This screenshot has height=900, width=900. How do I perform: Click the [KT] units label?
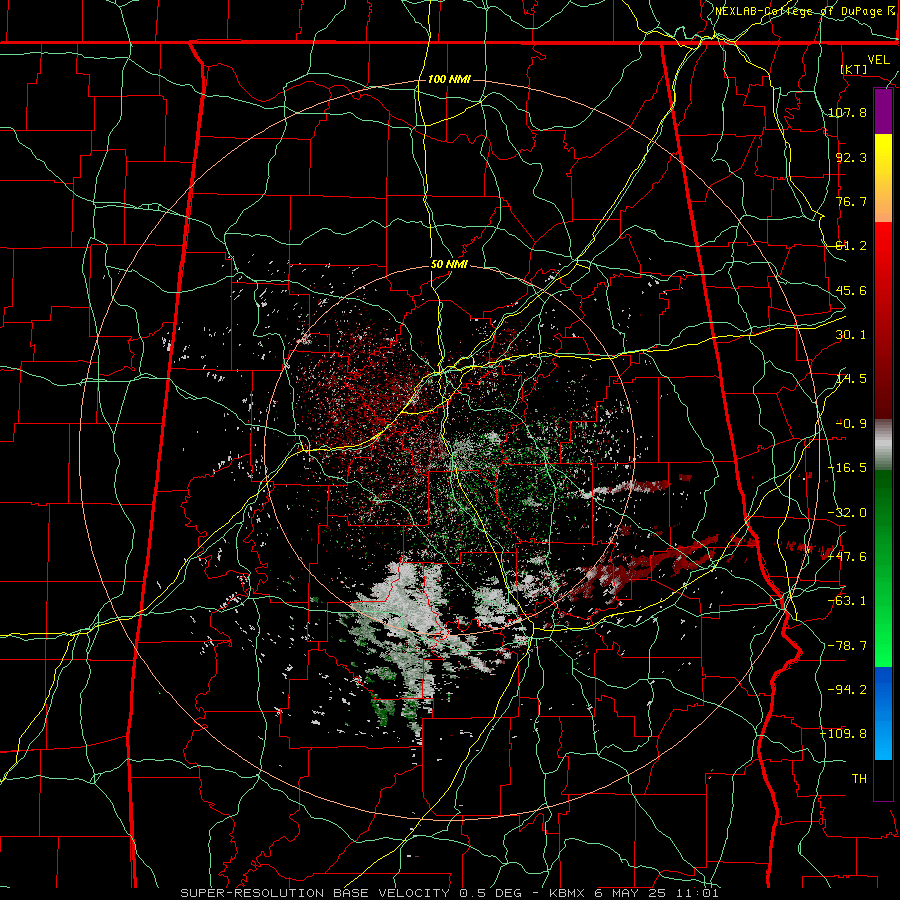[854, 69]
